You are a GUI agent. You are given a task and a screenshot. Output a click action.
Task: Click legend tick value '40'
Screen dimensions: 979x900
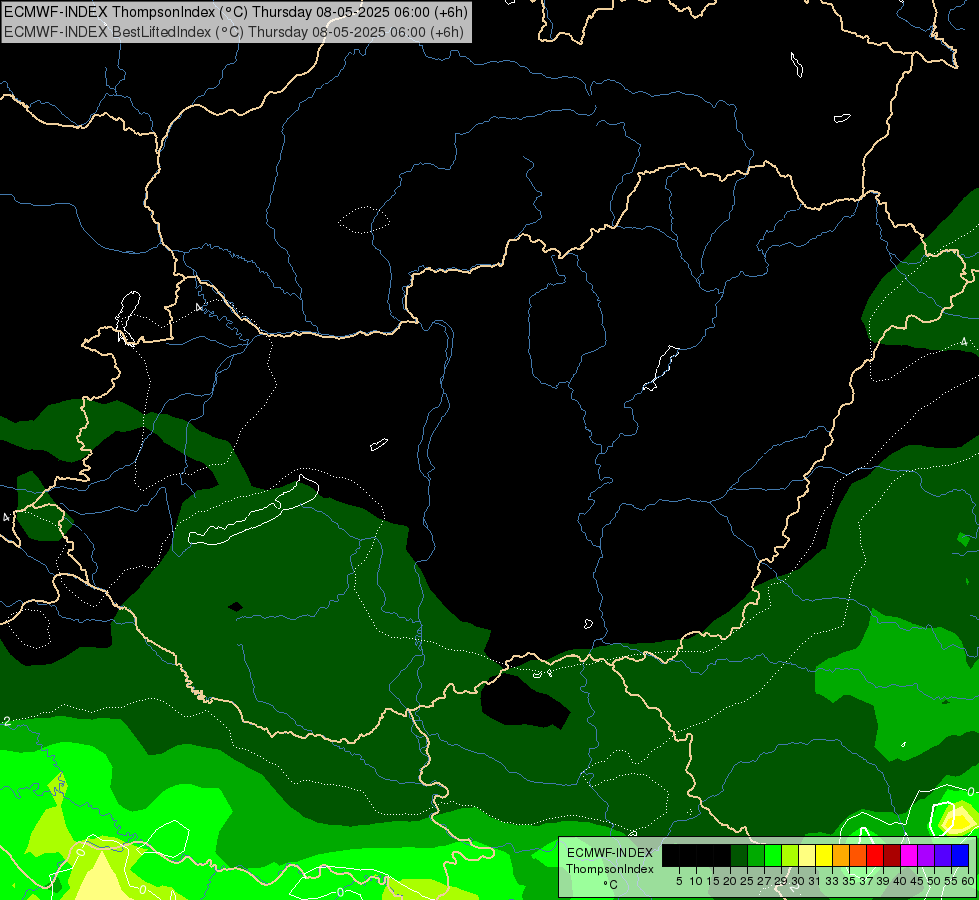coord(900,881)
